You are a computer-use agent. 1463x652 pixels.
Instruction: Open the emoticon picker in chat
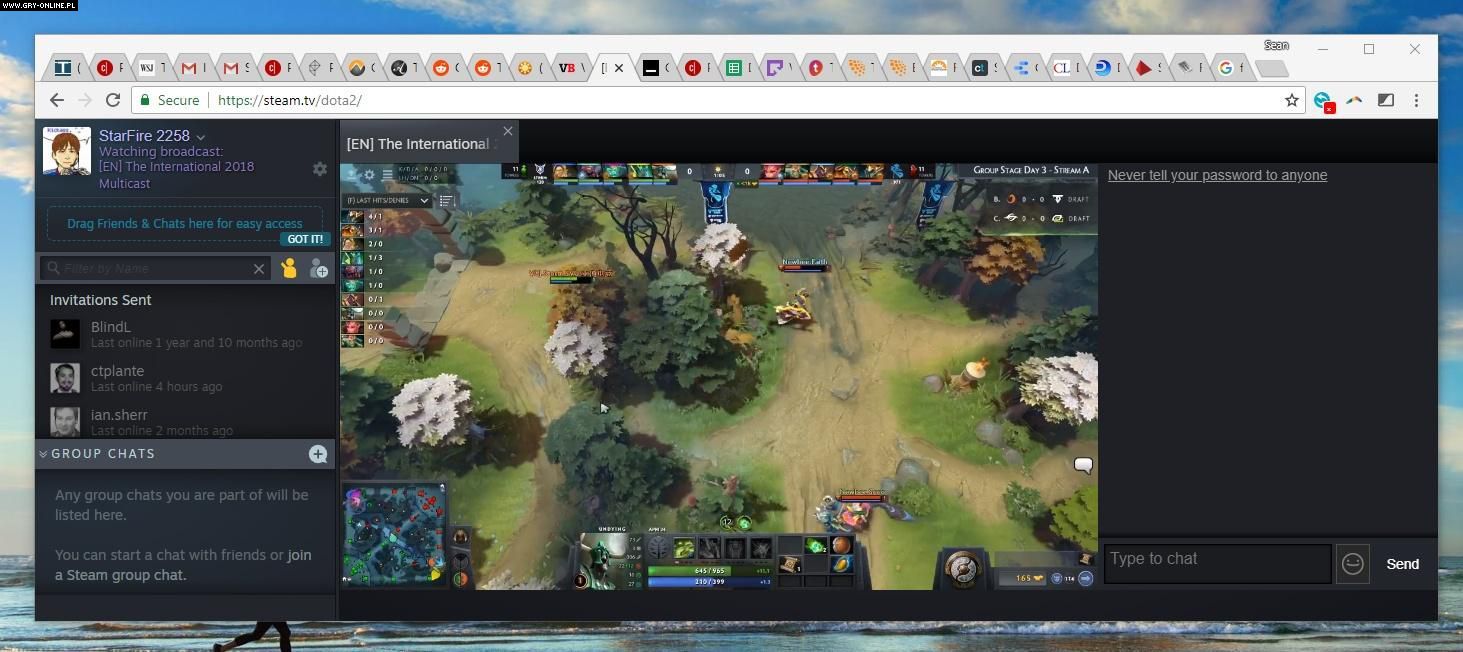tap(1352, 564)
